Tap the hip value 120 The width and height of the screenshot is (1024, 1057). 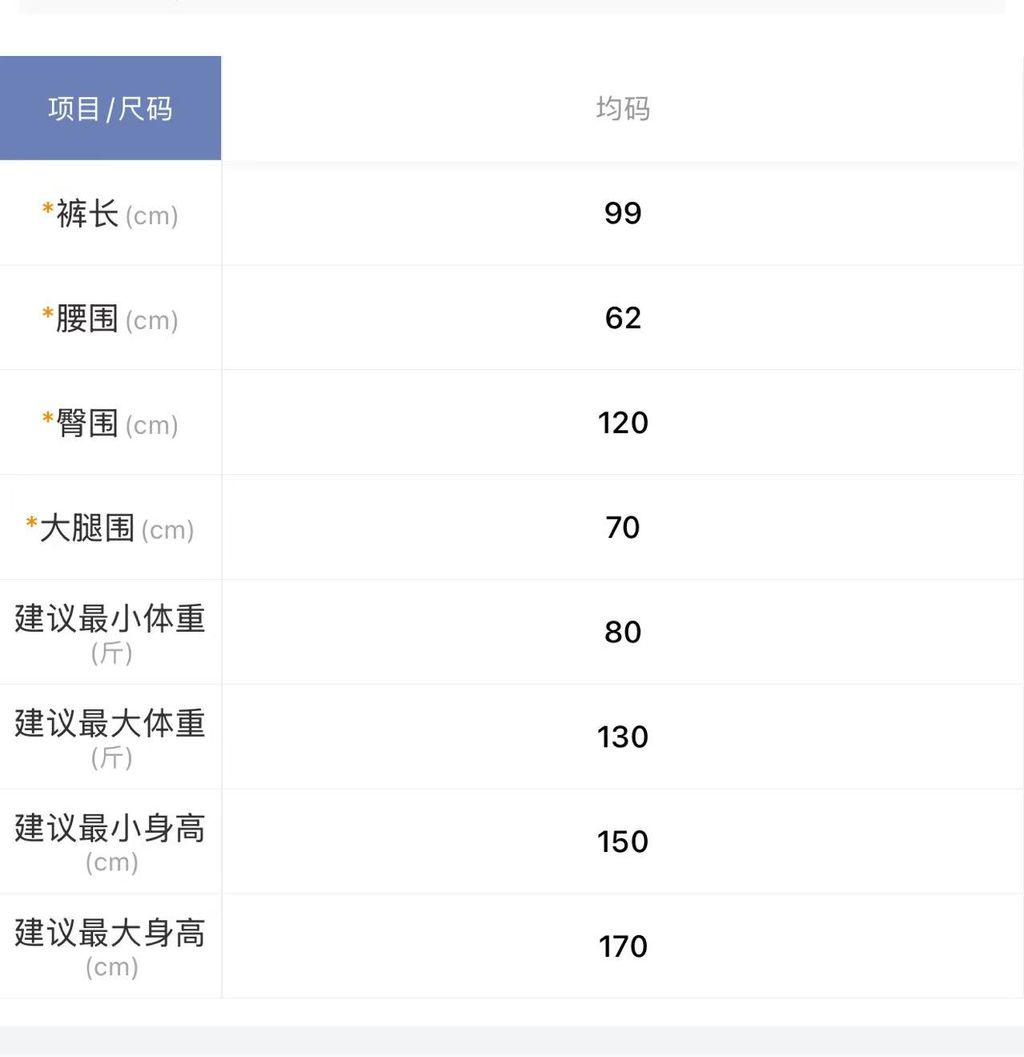622,423
